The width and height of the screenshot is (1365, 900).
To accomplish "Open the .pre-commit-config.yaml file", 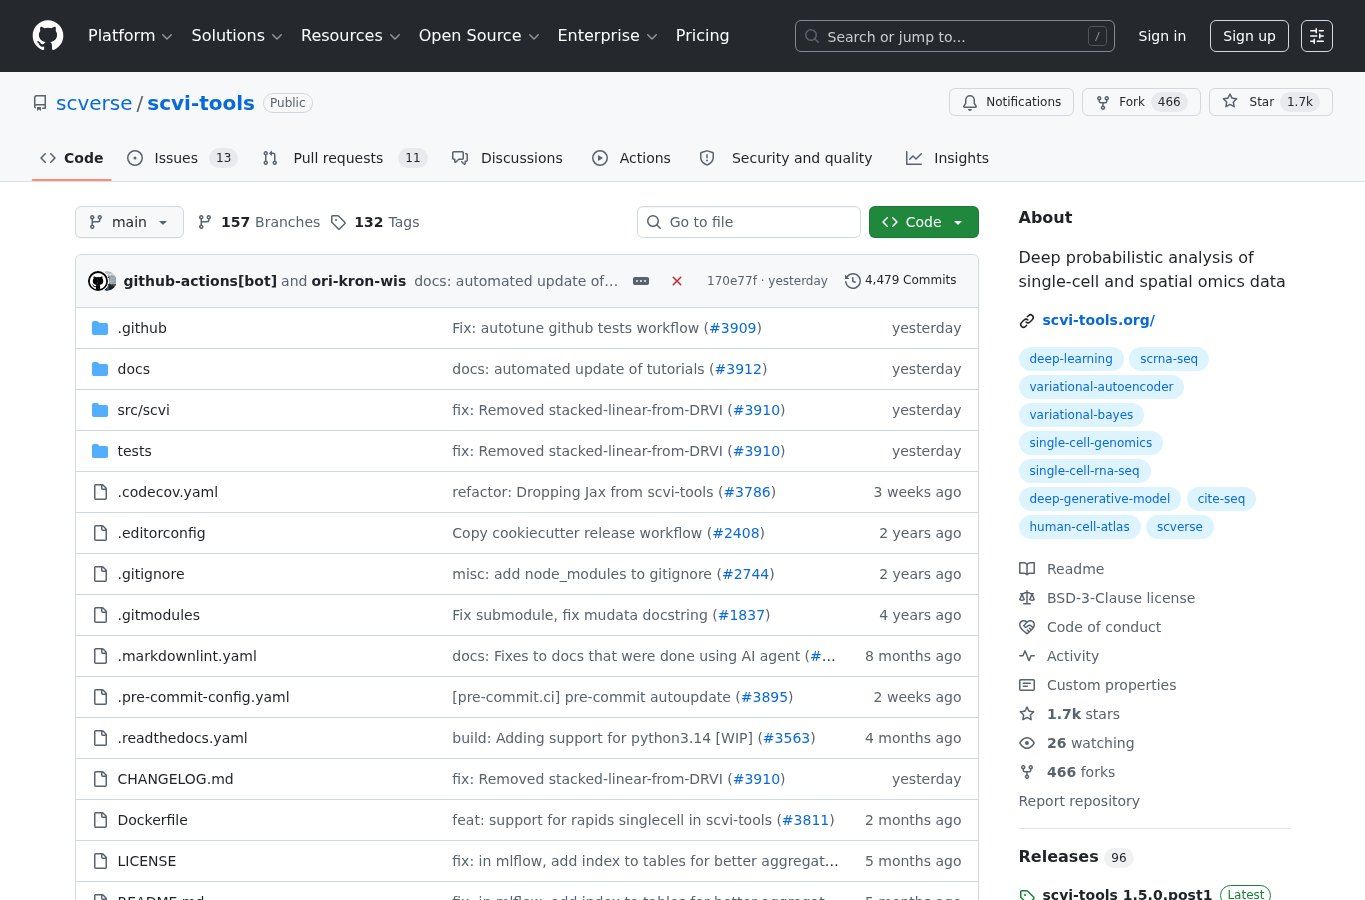I will click(x=203, y=697).
